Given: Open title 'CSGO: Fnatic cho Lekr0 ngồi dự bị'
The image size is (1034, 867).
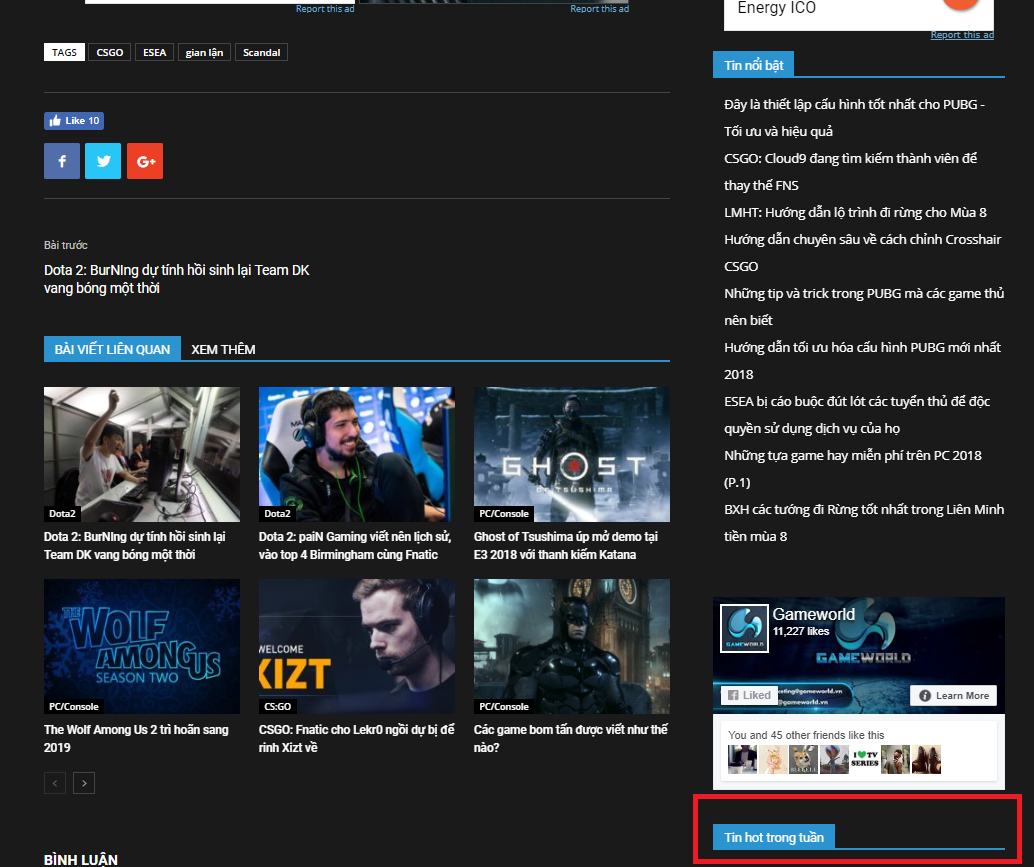Looking at the screenshot, I should (x=357, y=738).
